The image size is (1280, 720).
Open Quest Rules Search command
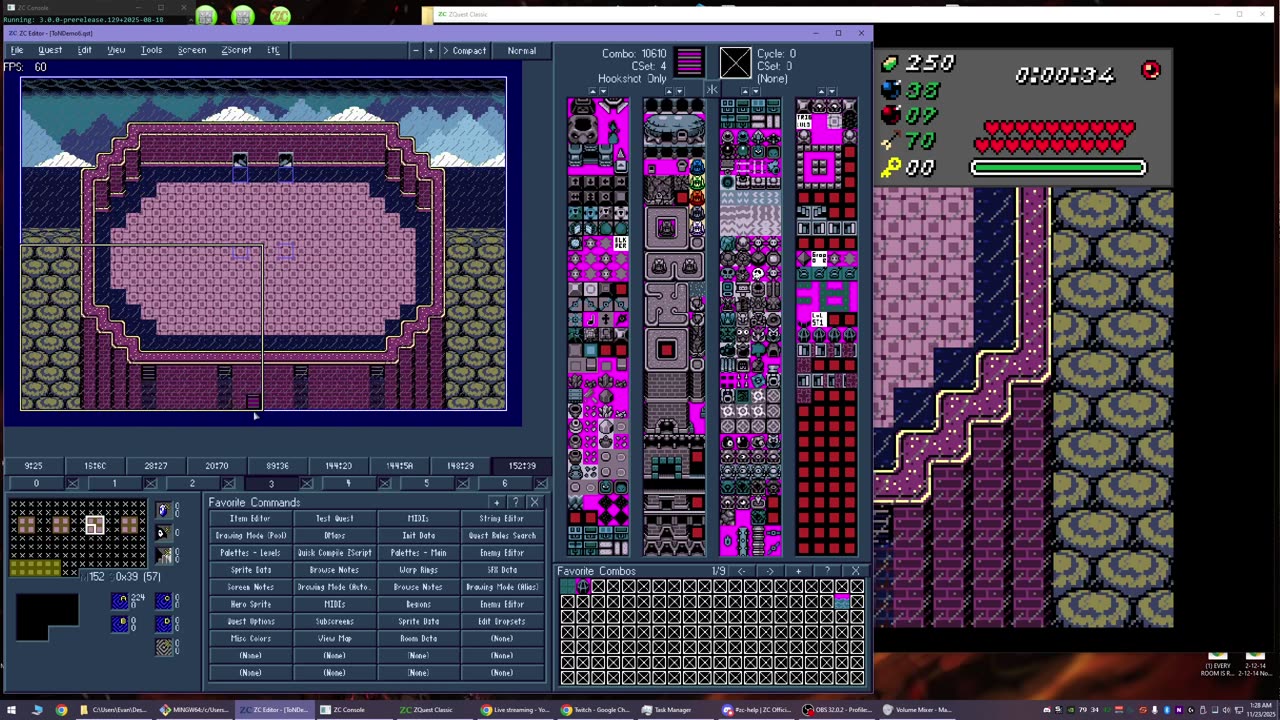pos(502,536)
